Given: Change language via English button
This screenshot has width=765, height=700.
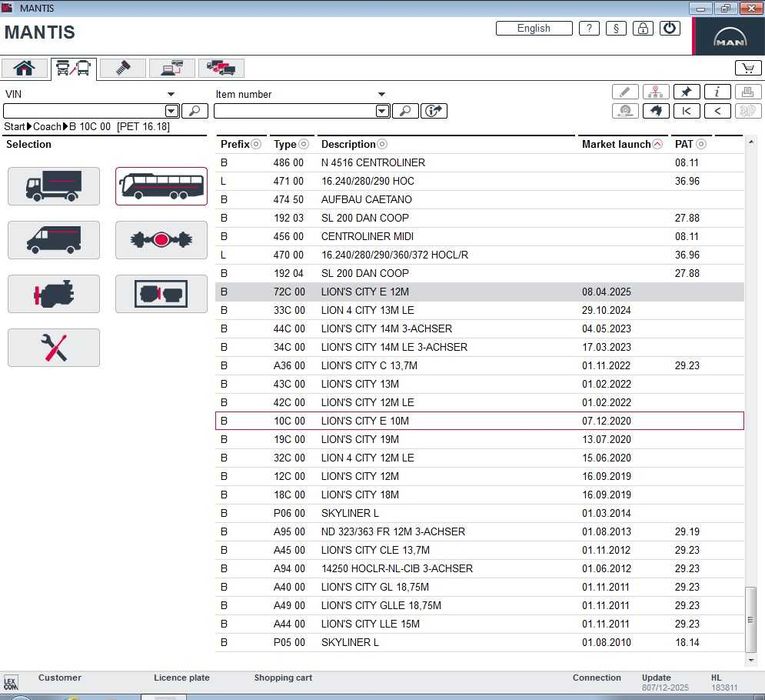Looking at the screenshot, I should point(534,28).
